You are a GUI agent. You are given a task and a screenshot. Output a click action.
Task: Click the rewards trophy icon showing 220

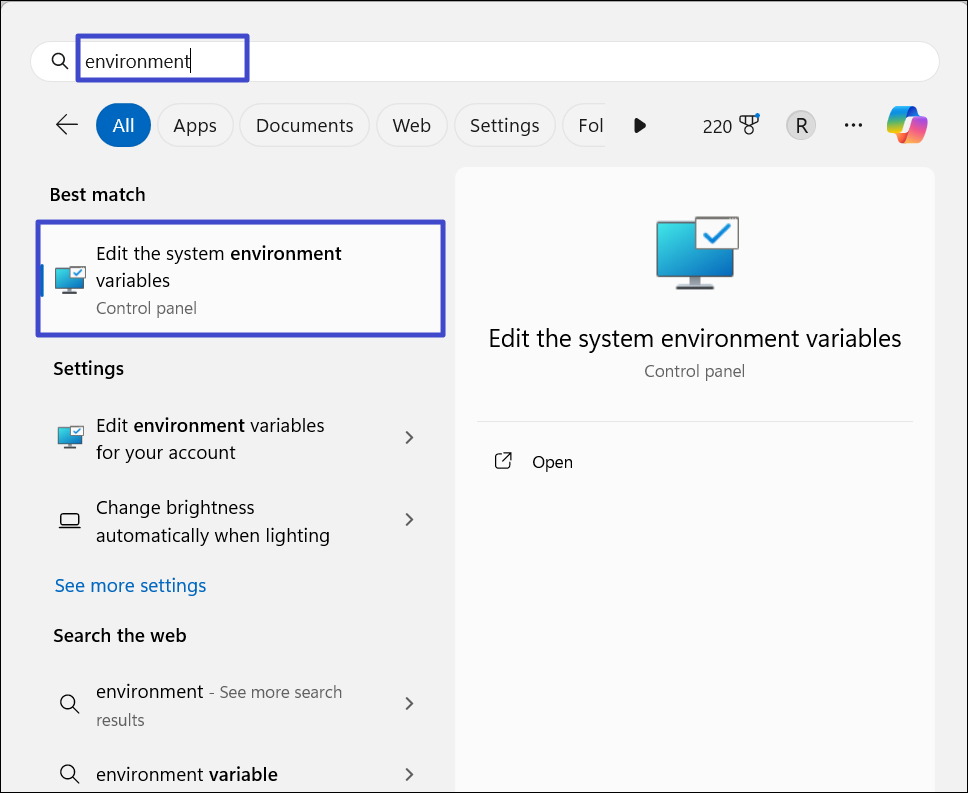point(747,125)
